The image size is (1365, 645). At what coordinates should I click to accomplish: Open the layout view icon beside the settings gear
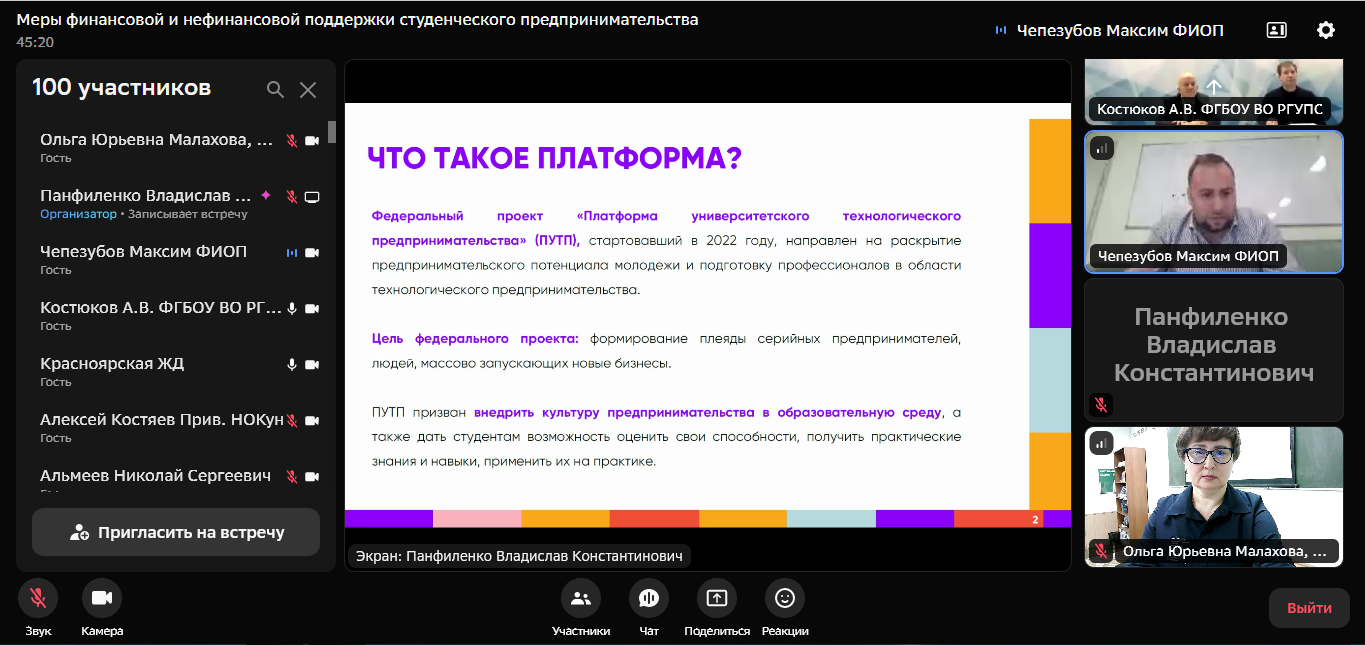coord(1276,30)
